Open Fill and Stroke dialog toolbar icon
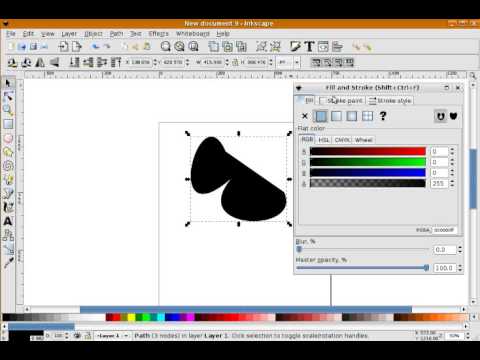Image resolution: width=480 pixels, height=360 pixels. click(x=295, y=47)
